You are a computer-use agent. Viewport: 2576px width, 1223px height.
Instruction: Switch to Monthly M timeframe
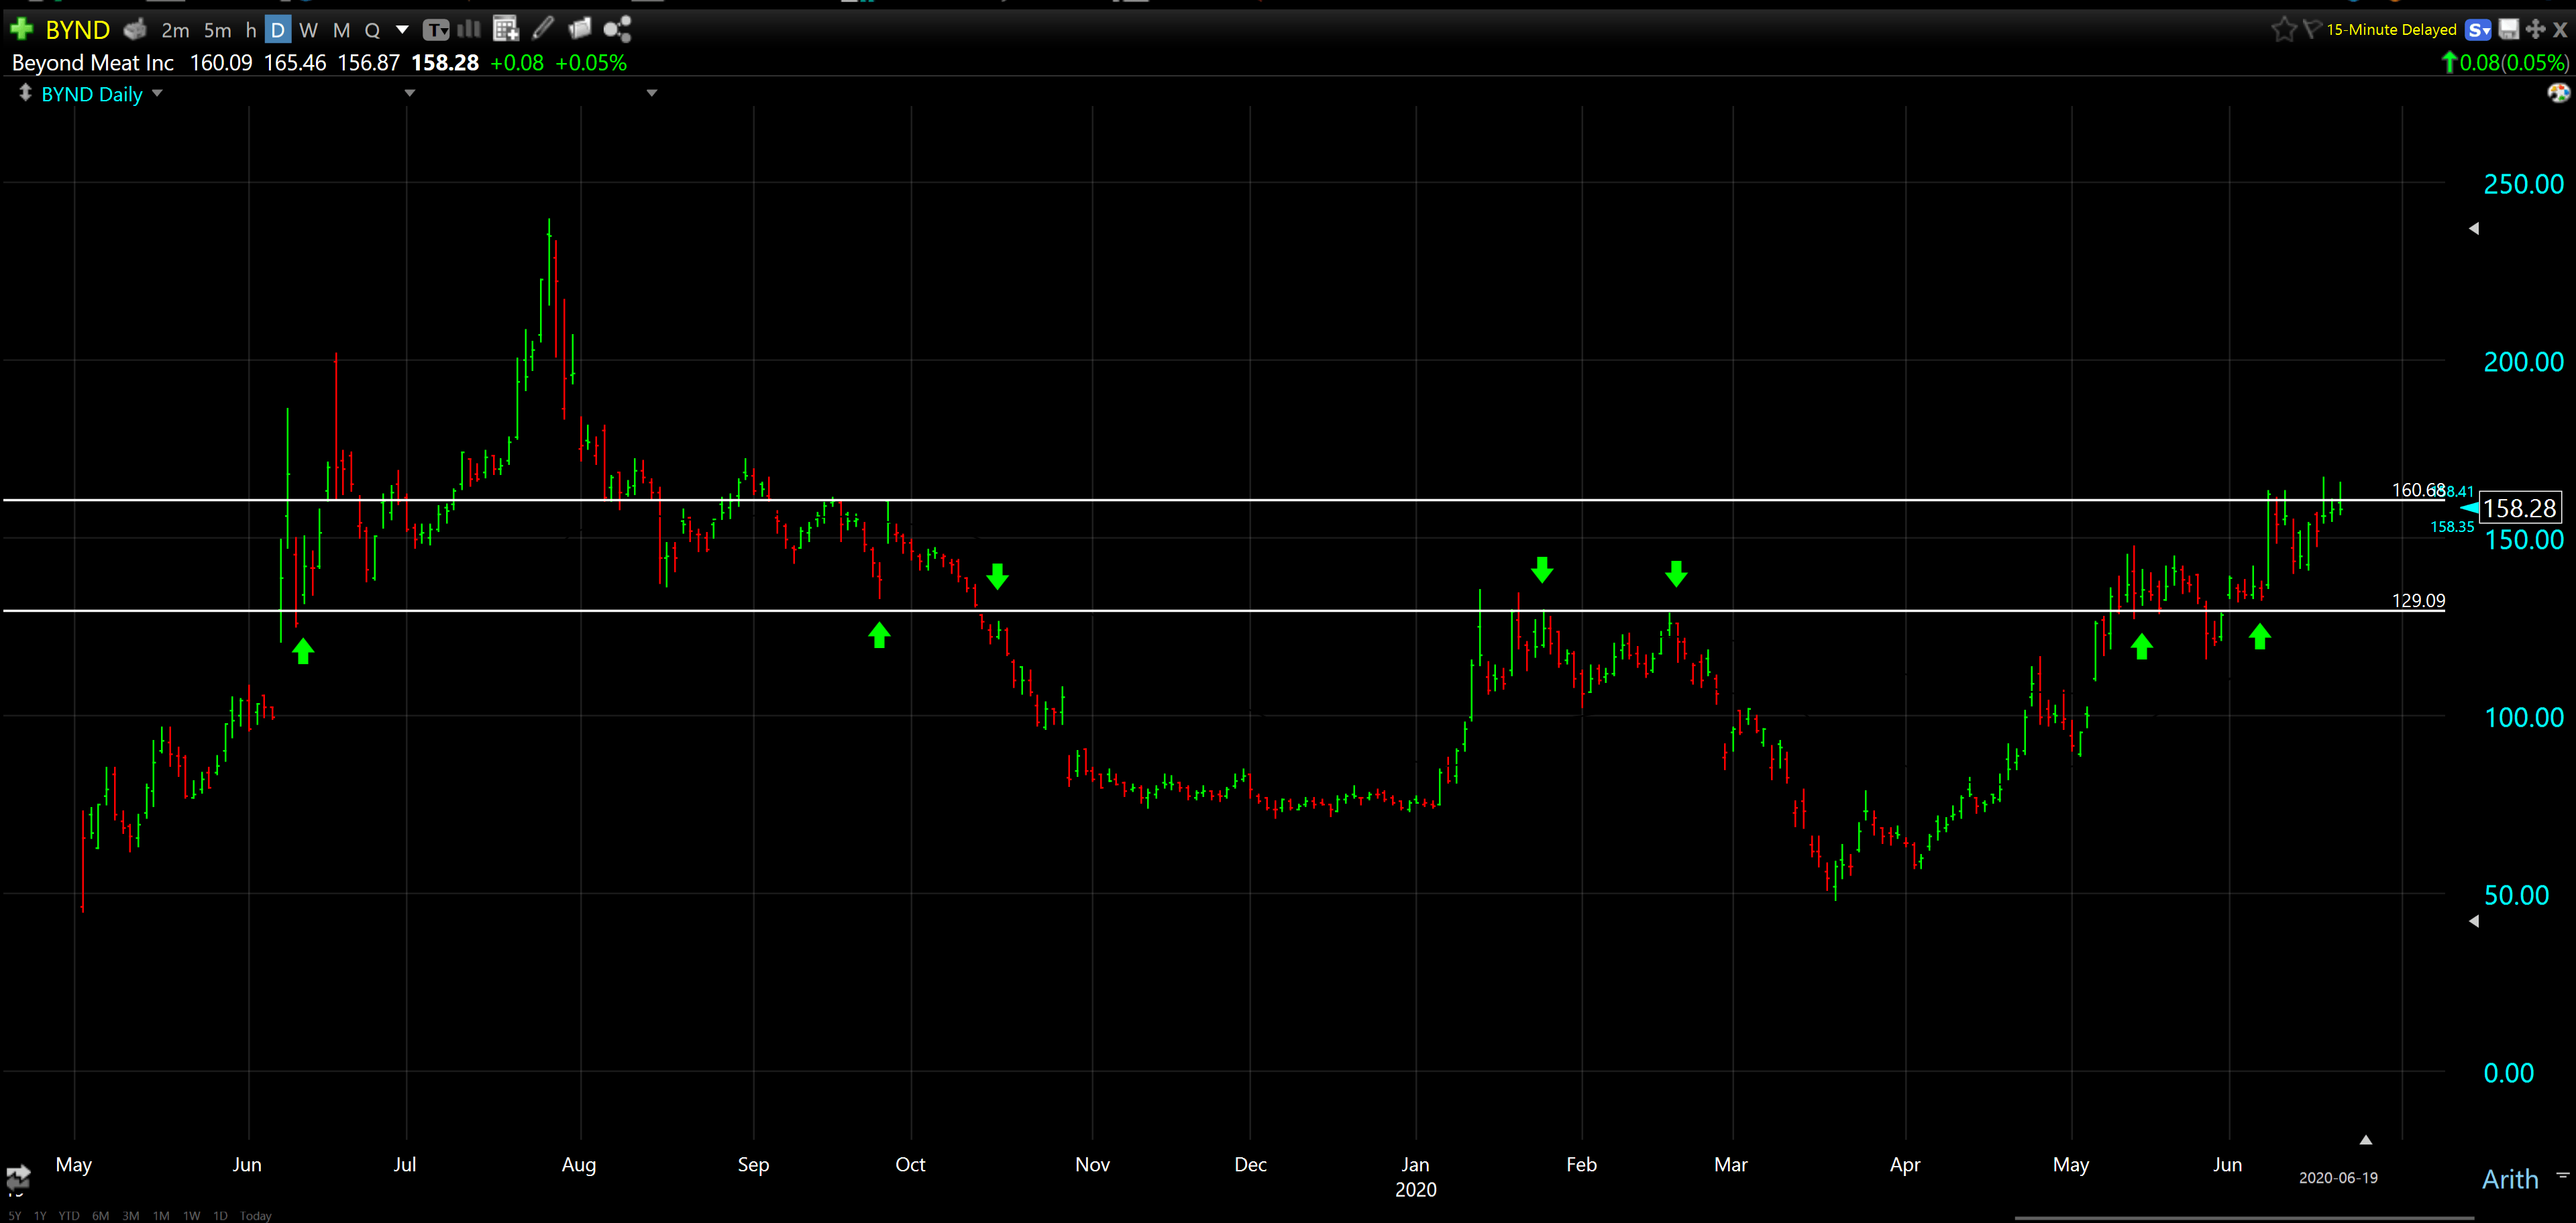click(x=342, y=31)
